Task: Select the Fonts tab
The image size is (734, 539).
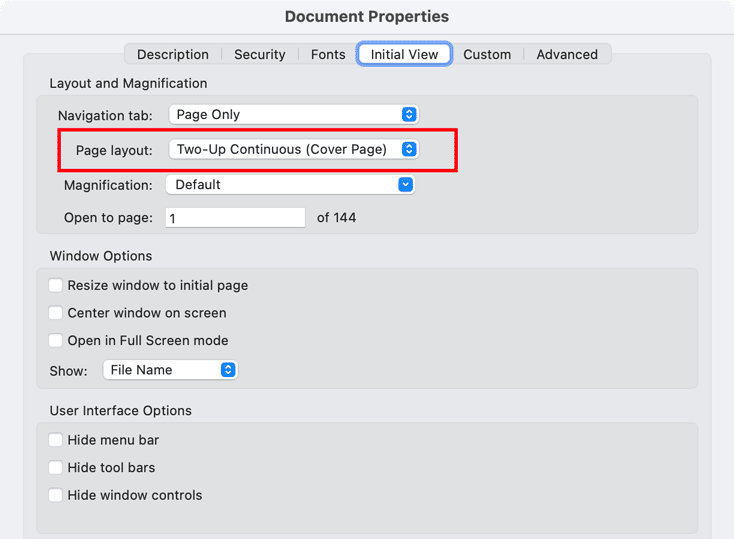Action: click(x=328, y=54)
